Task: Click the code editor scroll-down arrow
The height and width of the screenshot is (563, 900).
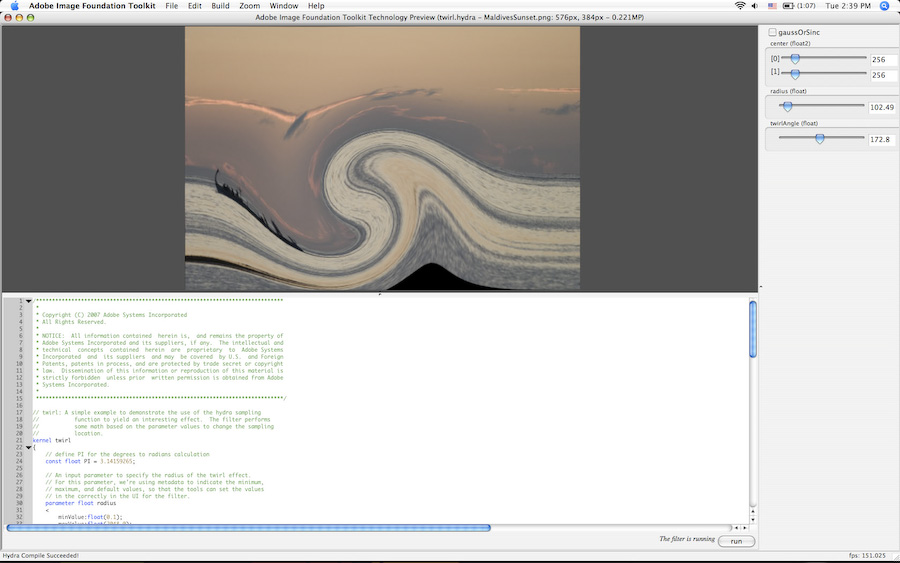Action: tap(753, 517)
